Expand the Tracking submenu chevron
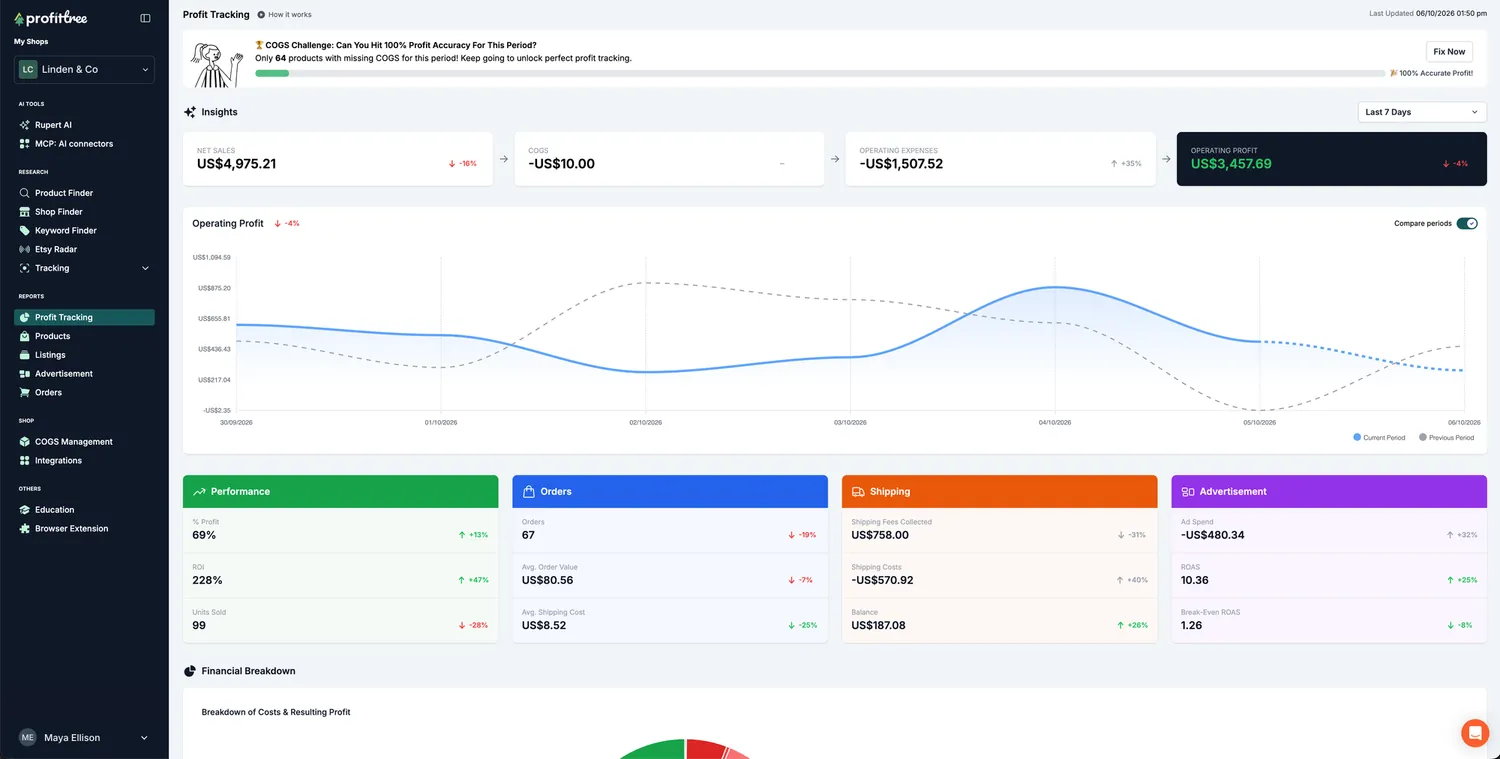Image resolution: width=1500 pixels, height=759 pixels. [145, 268]
